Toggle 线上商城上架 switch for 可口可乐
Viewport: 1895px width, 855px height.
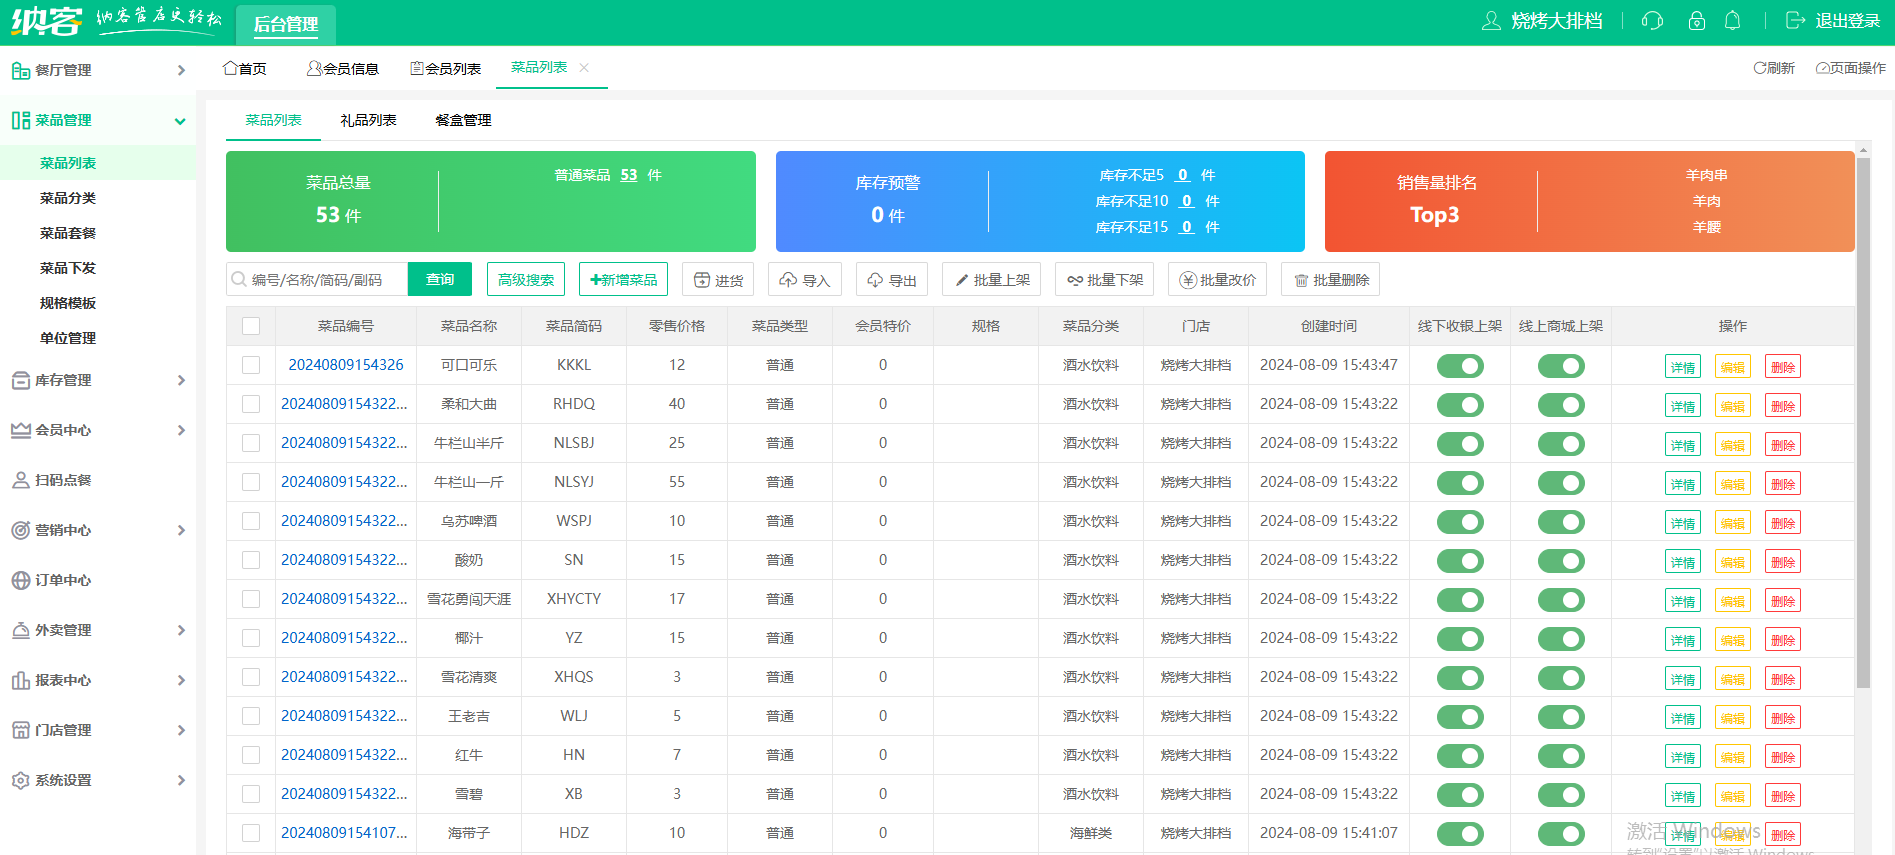(1561, 366)
